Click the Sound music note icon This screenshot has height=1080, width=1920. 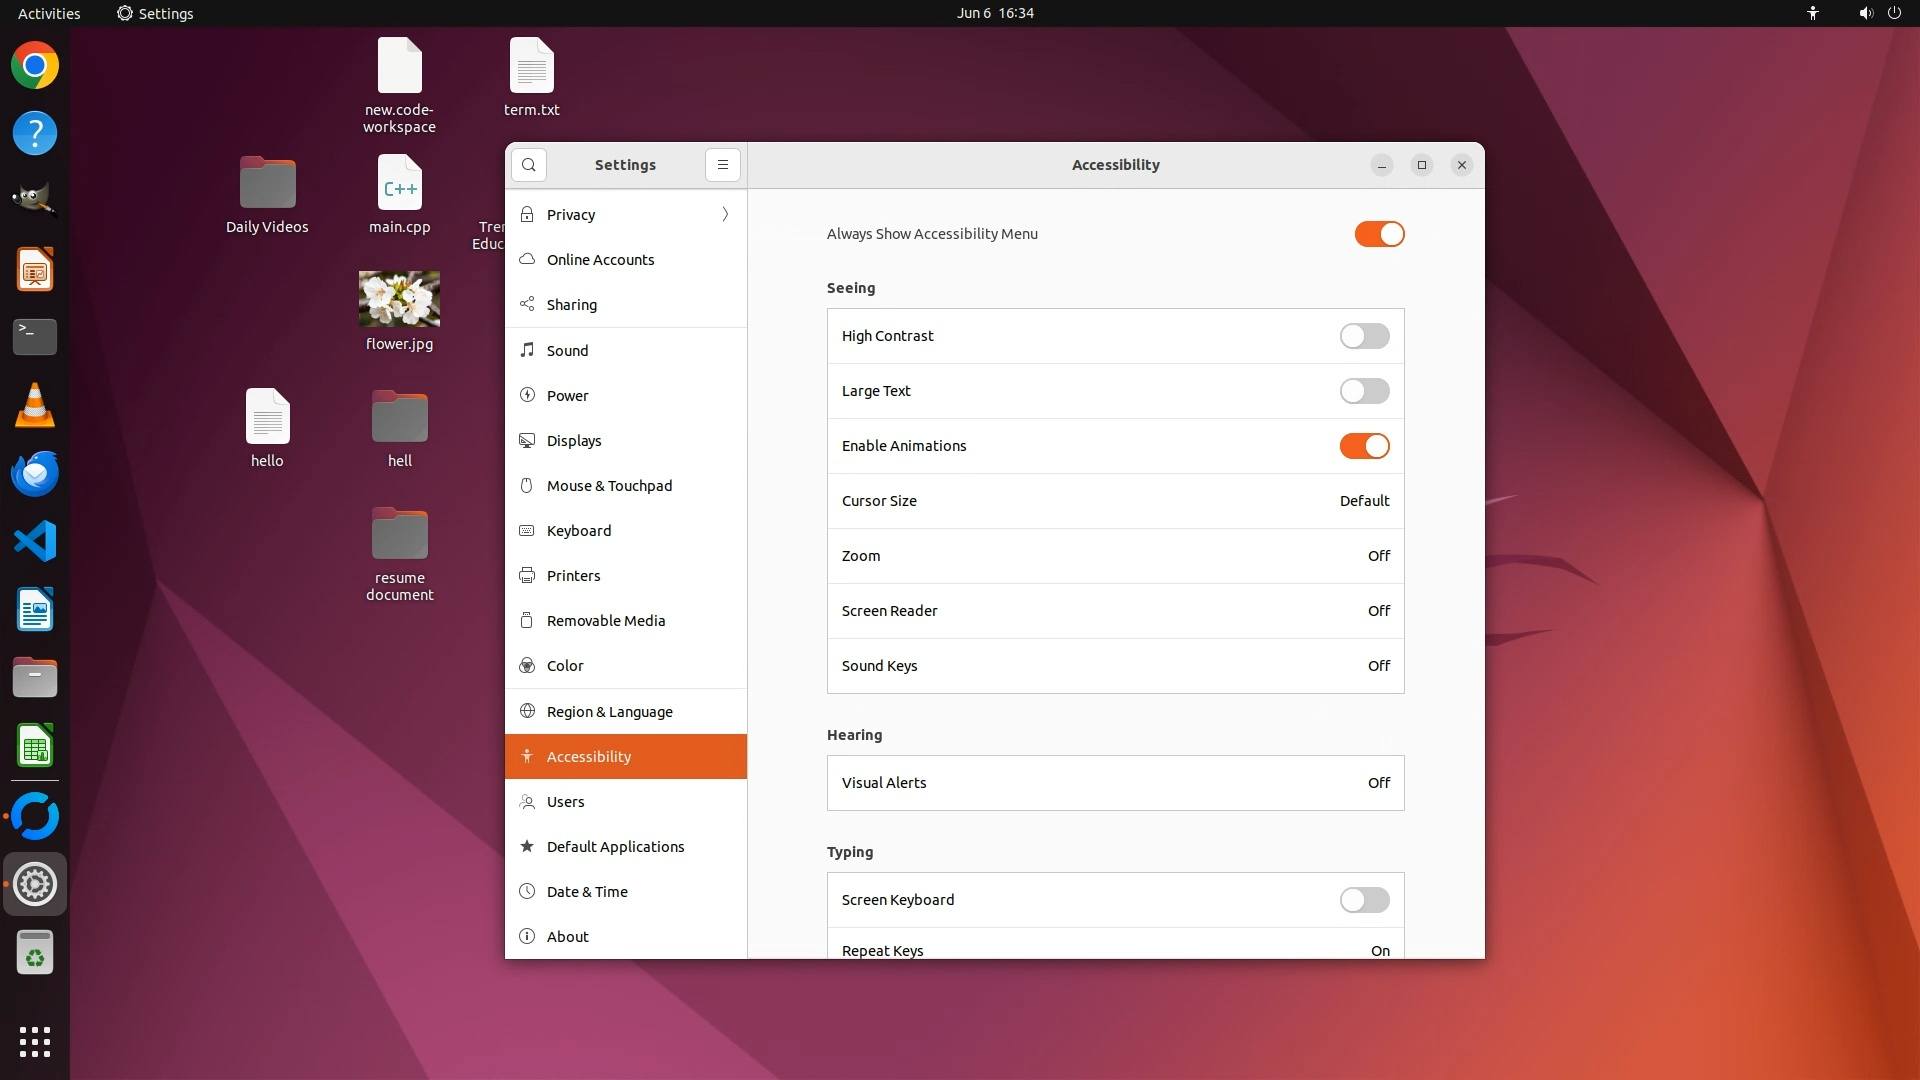coord(527,350)
